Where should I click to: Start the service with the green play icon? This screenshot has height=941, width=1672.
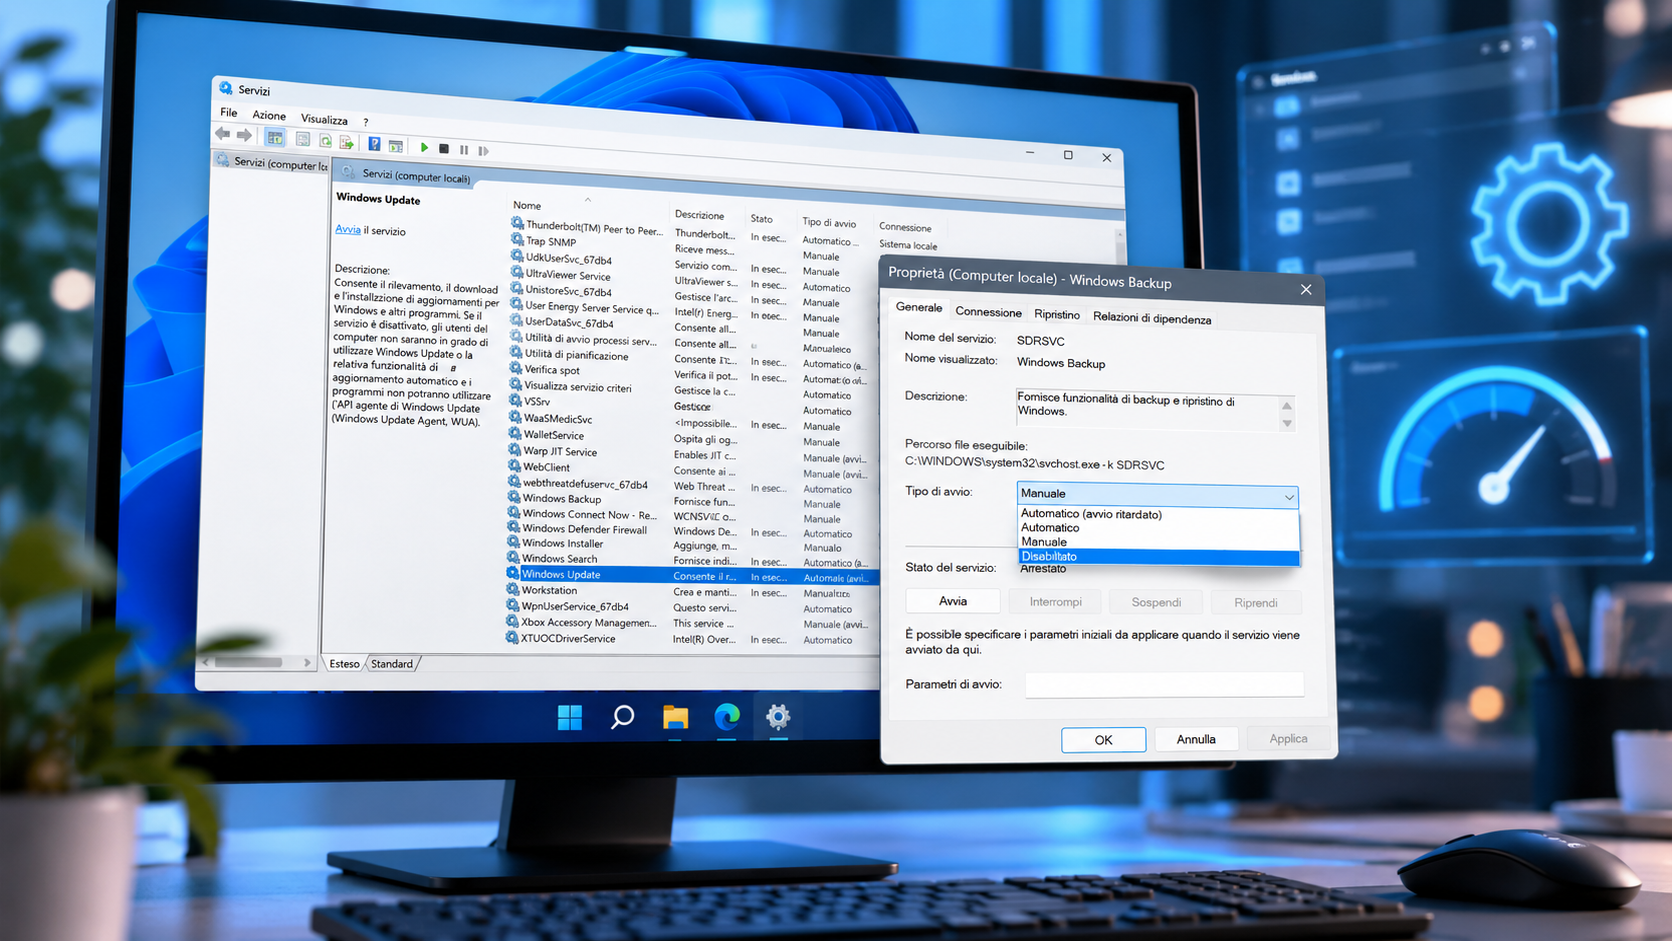(424, 147)
